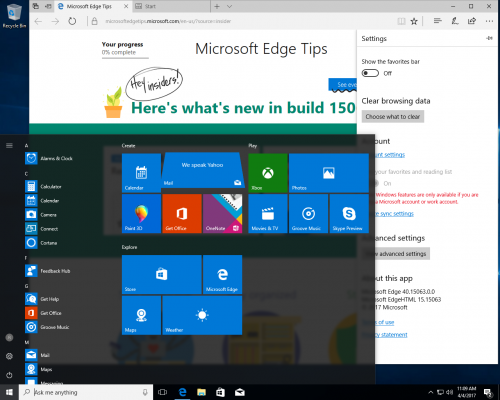500x400 pixels.
Task: Click the Windows Start button
Action: coord(9,392)
